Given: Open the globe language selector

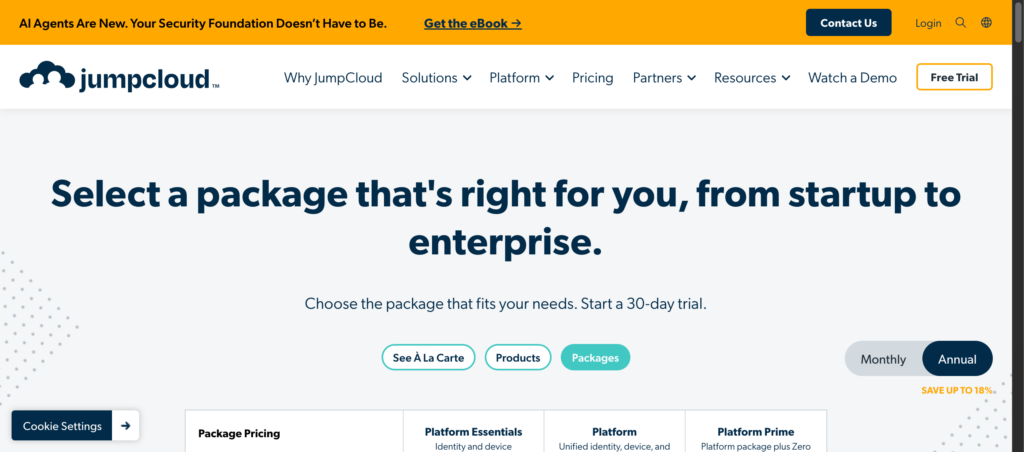Looking at the screenshot, I should pos(986,23).
